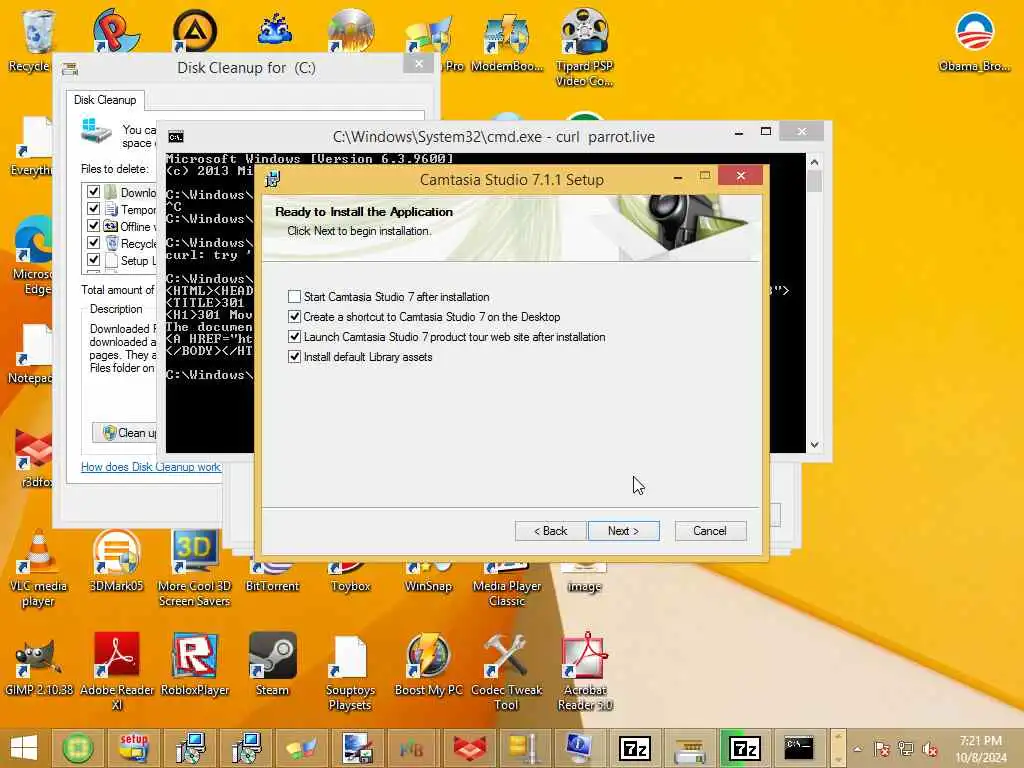Open Windows Start button
1024x768 pixels.
click(x=24, y=748)
